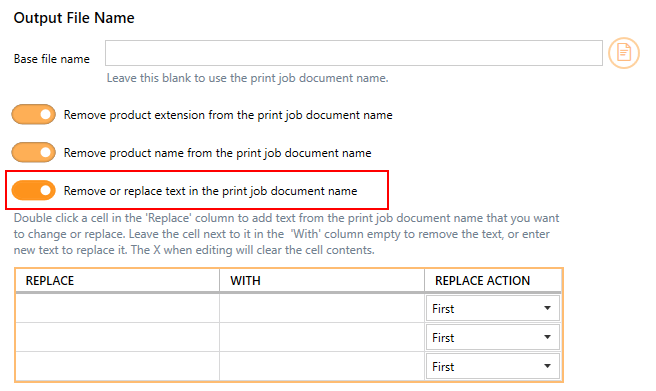Click the REPLACE ACTION column header
Screen dimensions: 656x391
(493, 281)
